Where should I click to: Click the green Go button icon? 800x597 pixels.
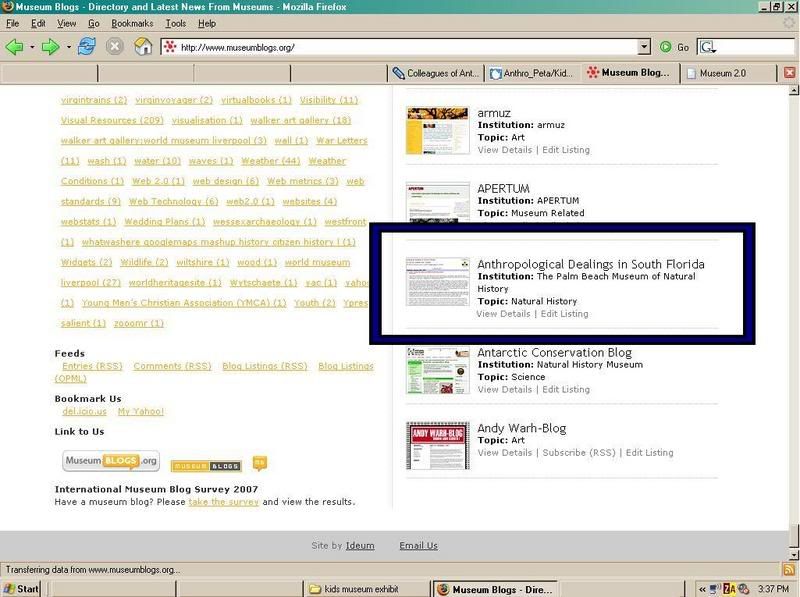(x=665, y=47)
